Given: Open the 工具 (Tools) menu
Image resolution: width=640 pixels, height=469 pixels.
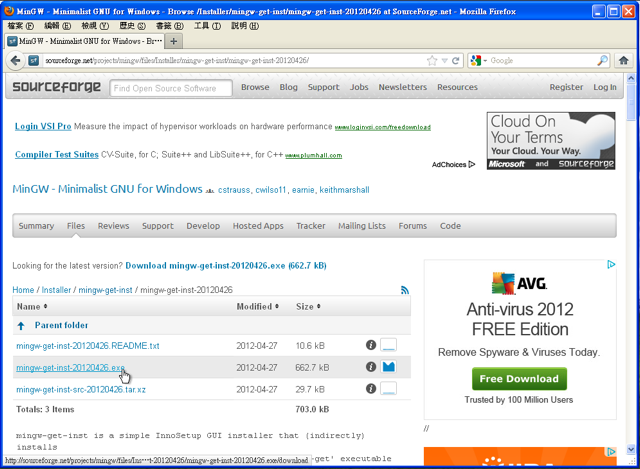Looking at the screenshot, I should [207, 26].
